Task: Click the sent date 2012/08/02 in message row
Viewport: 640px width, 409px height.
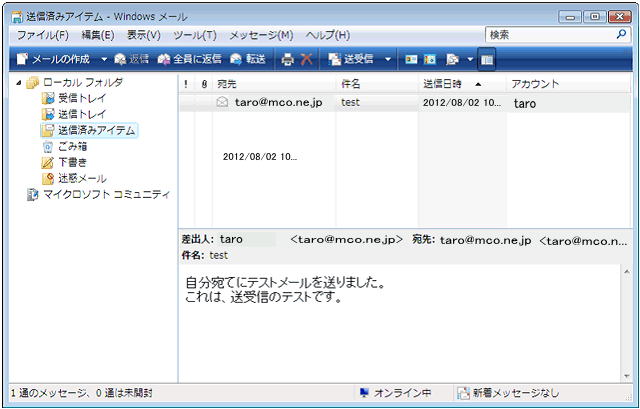Action: 462,102
